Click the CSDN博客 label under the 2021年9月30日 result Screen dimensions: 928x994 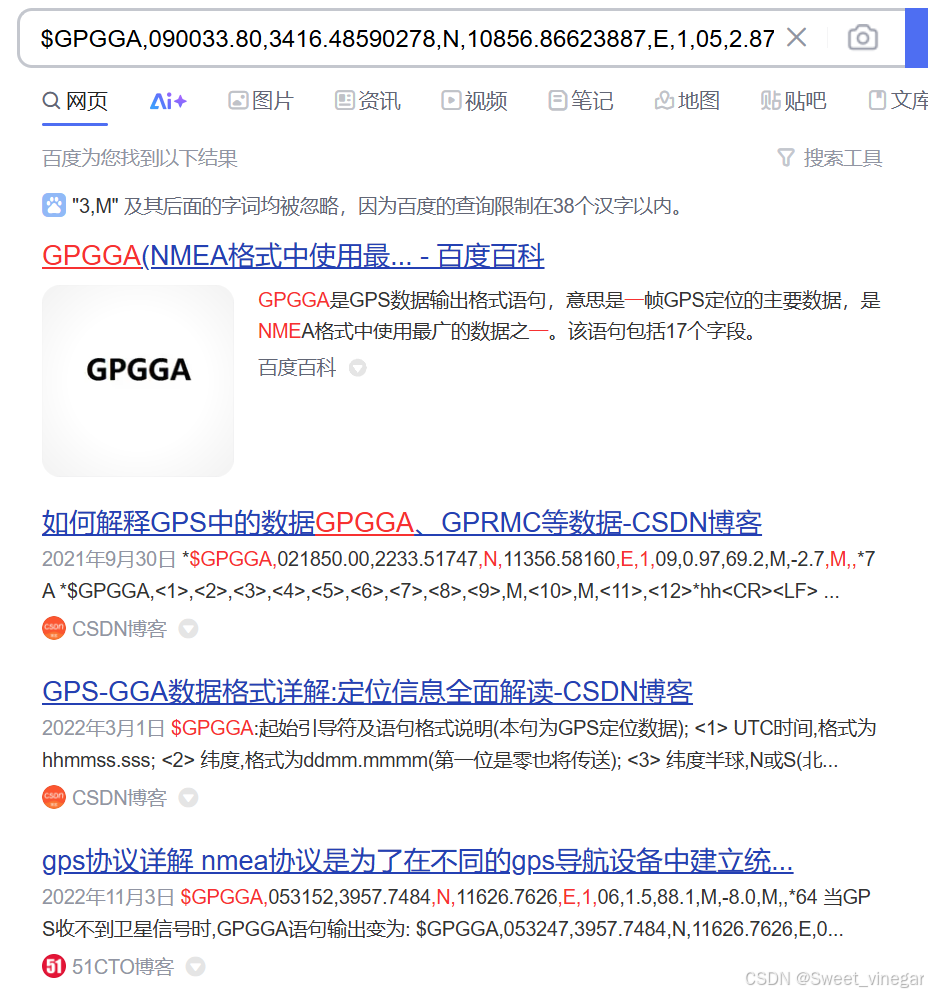[x=119, y=628]
